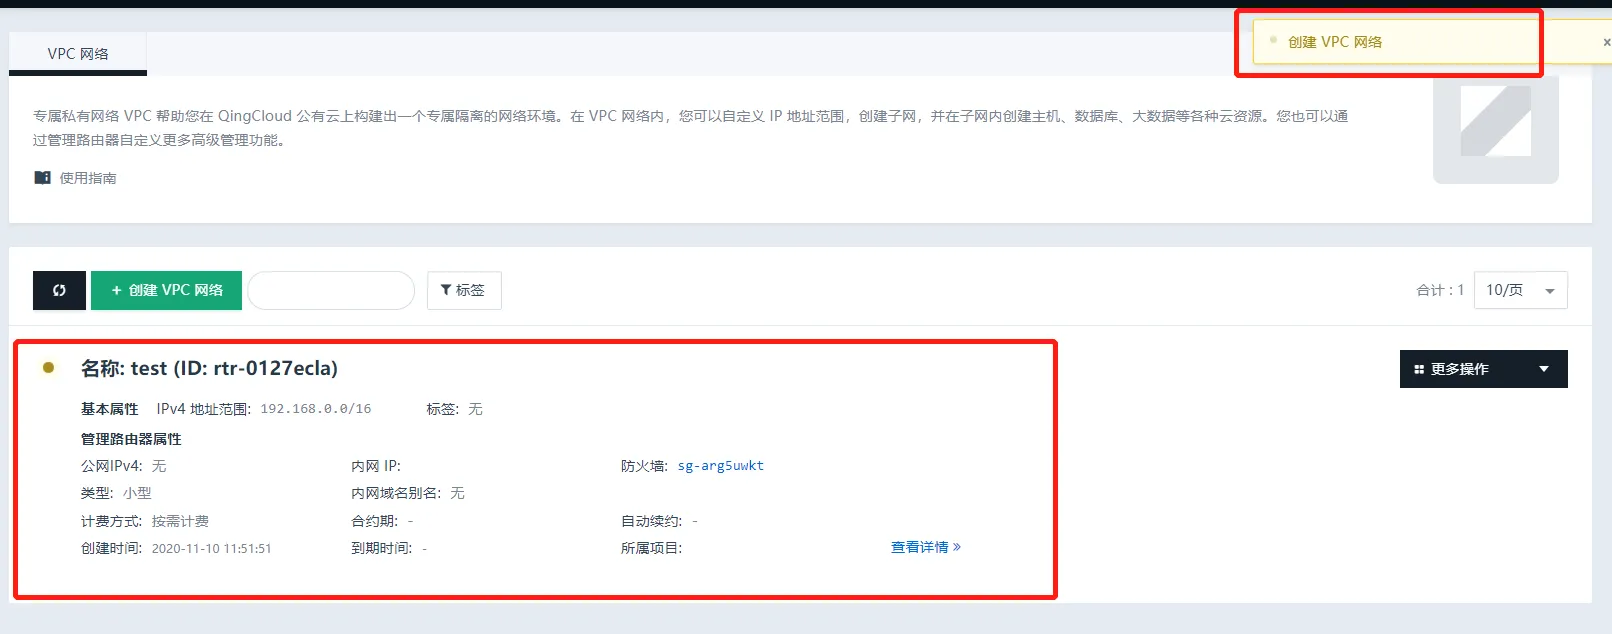Screen dimensions: 1612x634
Task: Select the VPC name test (ID: rtr-0127ecla)
Action: click(x=209, y=368)
